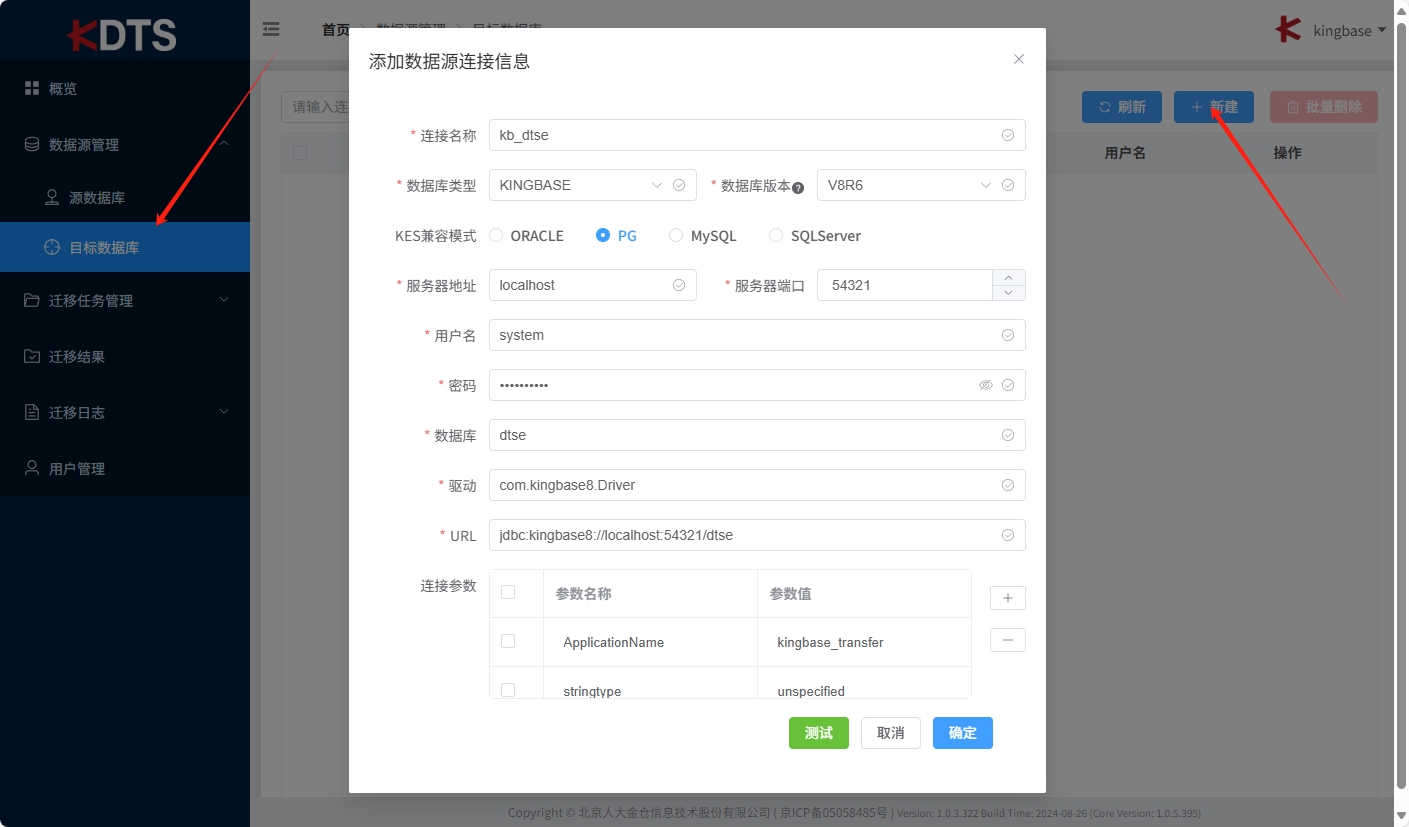Check the ApplicationName parameter checkbox

coord(508,641)
